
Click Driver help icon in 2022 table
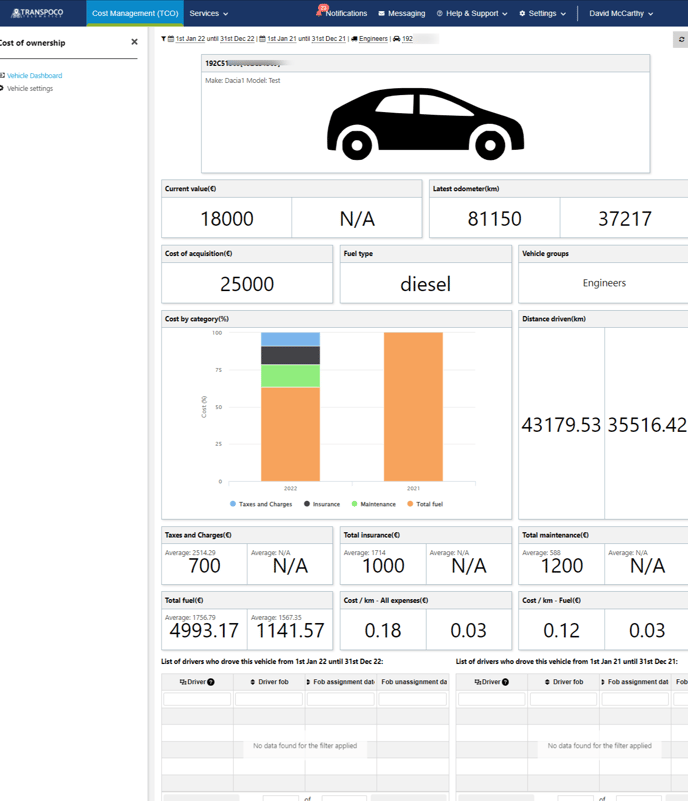pyautogui.click(x=211, y=682)
